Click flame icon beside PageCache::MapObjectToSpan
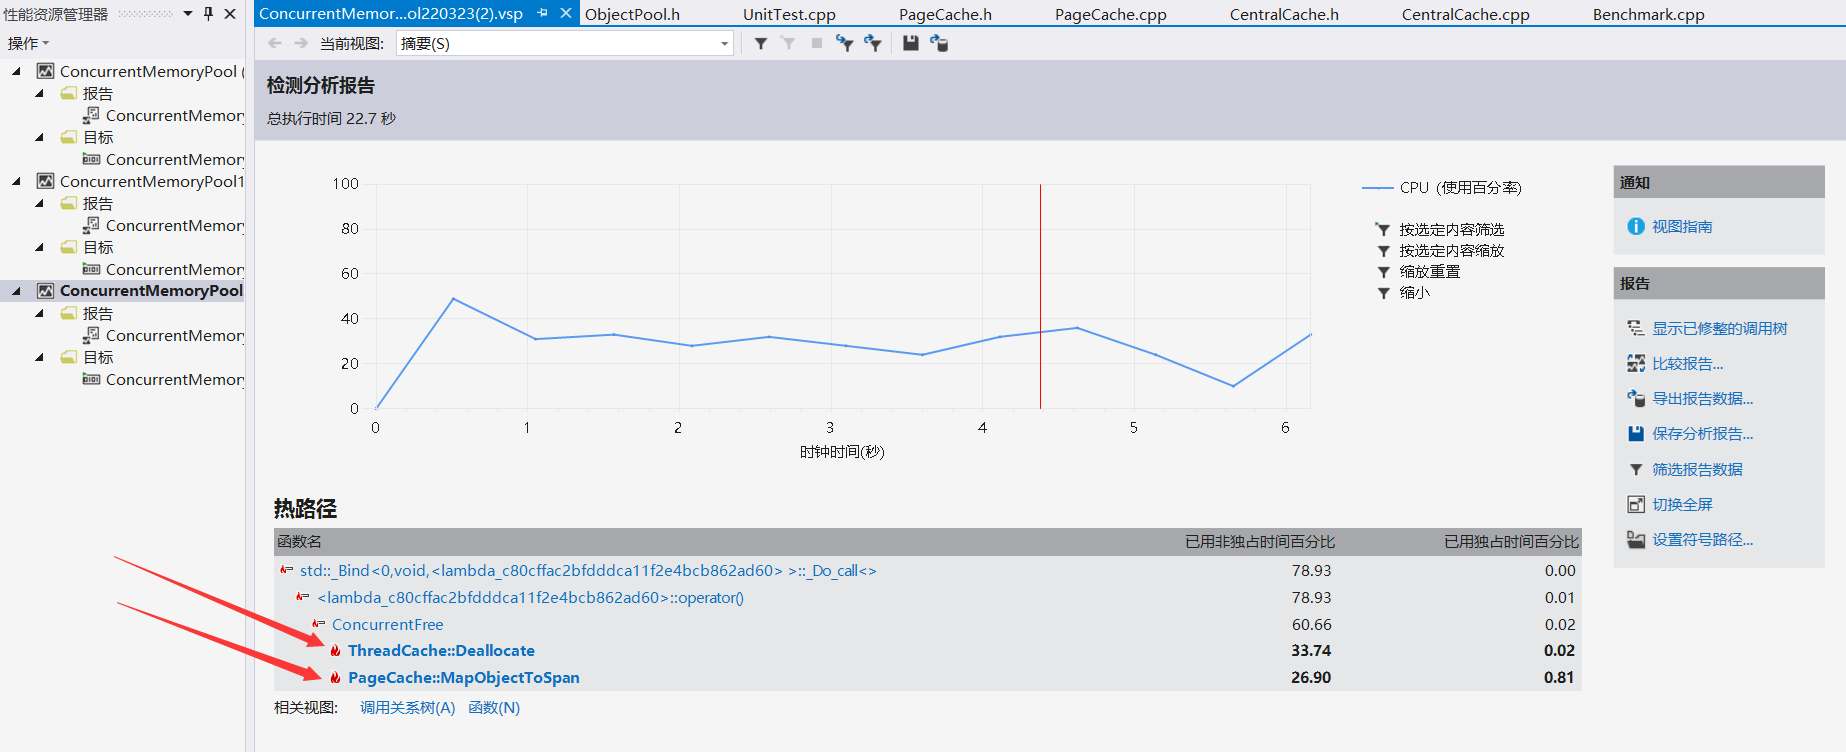The width and height of the screenshot is (1846, 752). pyautogui.click(x=335, y=678)
